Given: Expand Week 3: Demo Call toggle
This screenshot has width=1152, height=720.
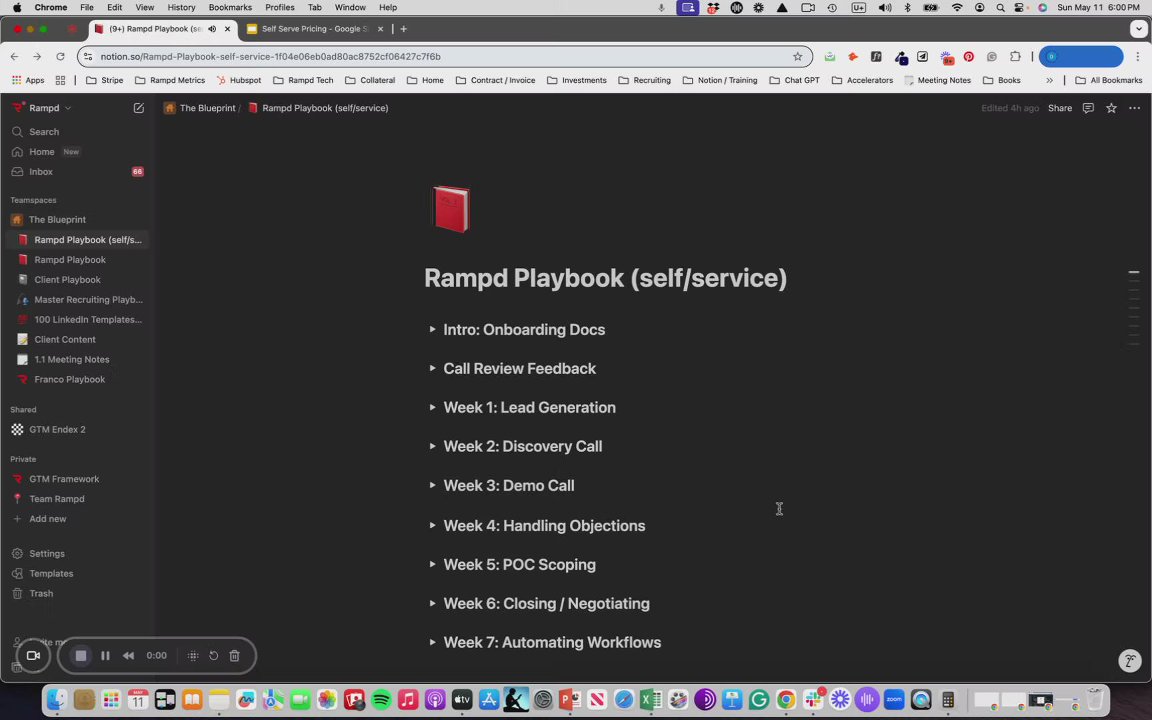Looking at the screenshot, I should coord(432,485).
